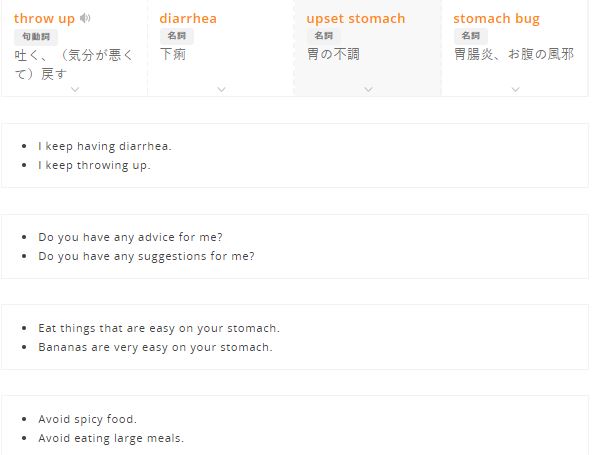The width and height of the screenshot is (597, 455).
Task: Select Avoid spicy food sentence
Action: 87,419
